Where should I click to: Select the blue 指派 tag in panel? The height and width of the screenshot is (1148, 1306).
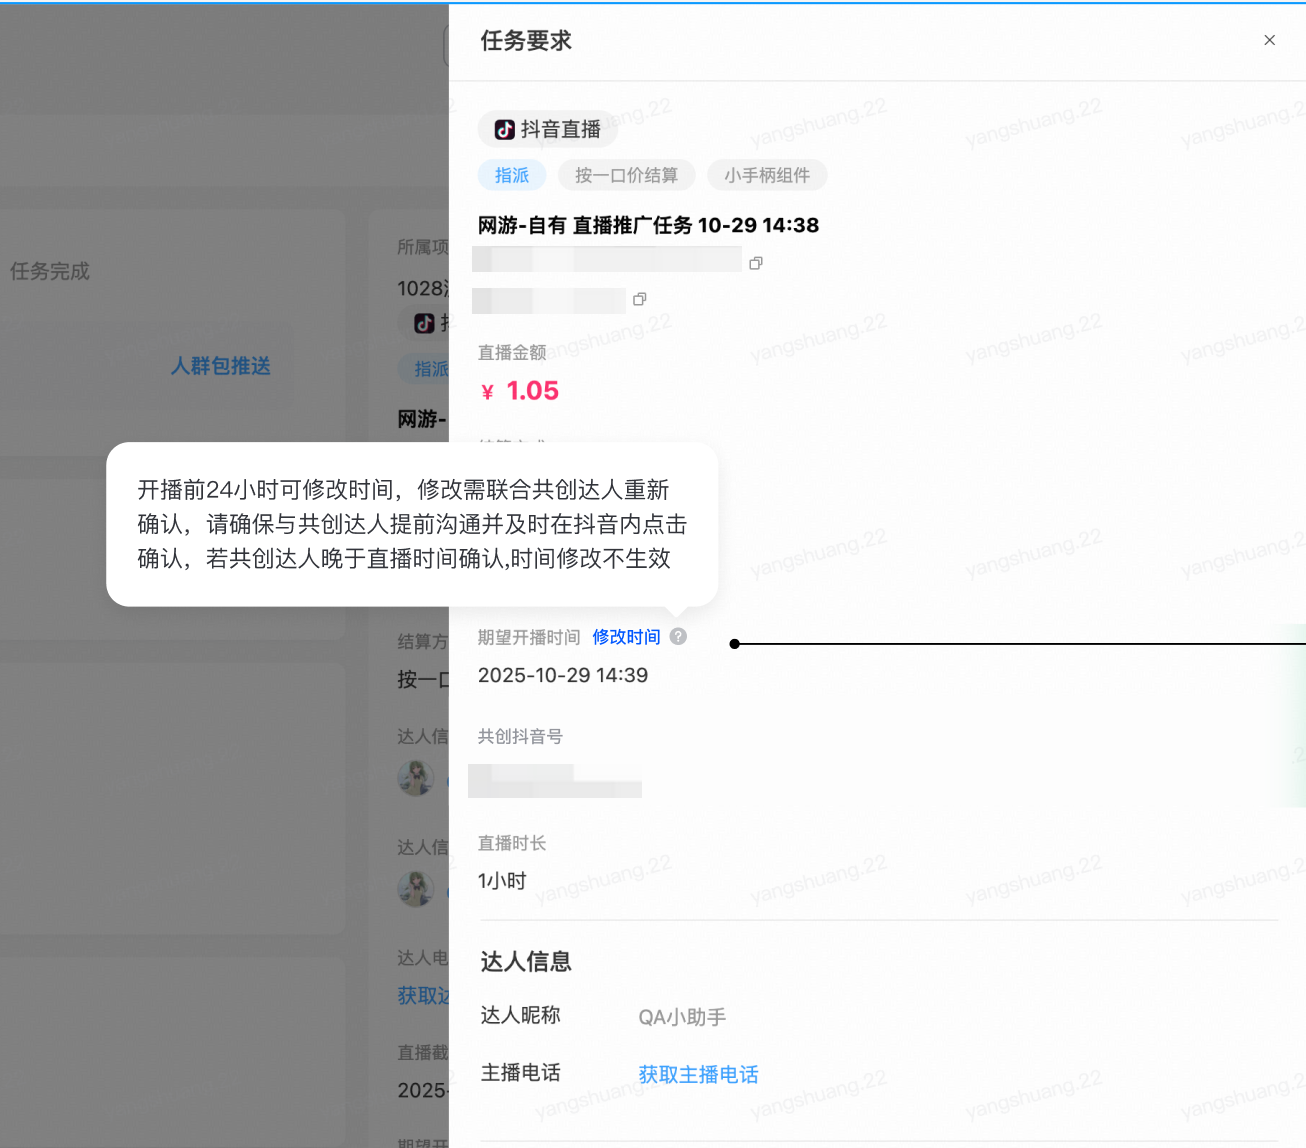[x=511, y=175]
